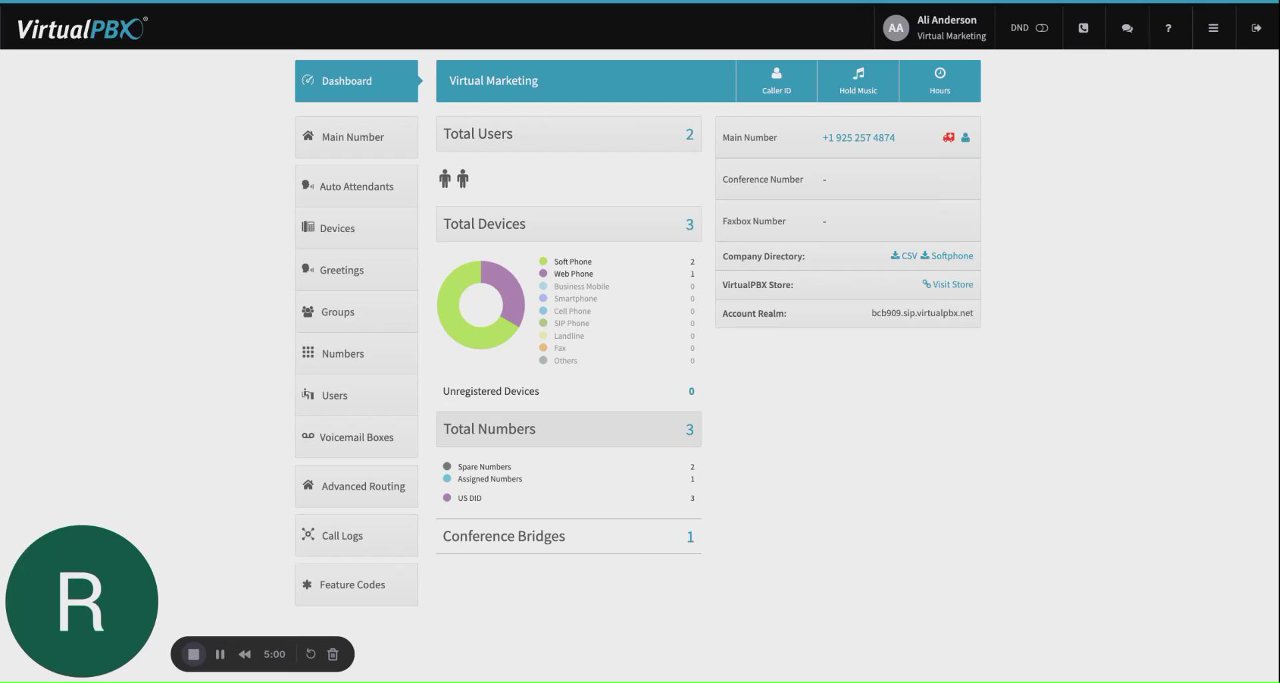Screen dimensions: 1280x683
Task: Open Hours settings
Action: coord(940,81)
